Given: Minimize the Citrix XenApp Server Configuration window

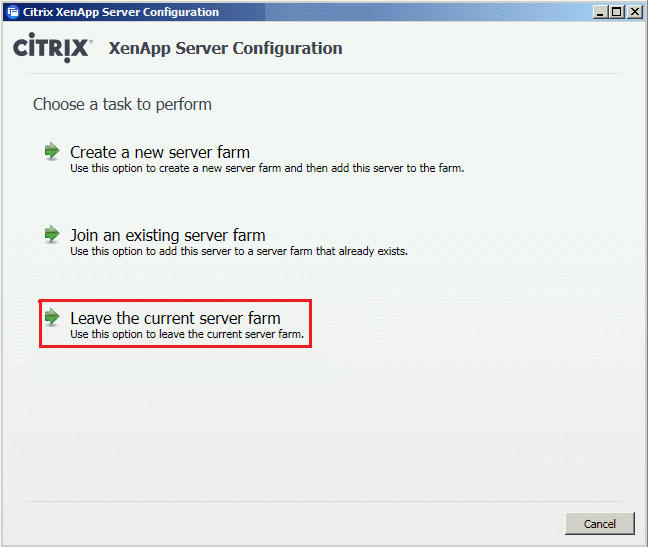Looking at the screenshot, I should (x=600, y=12).
